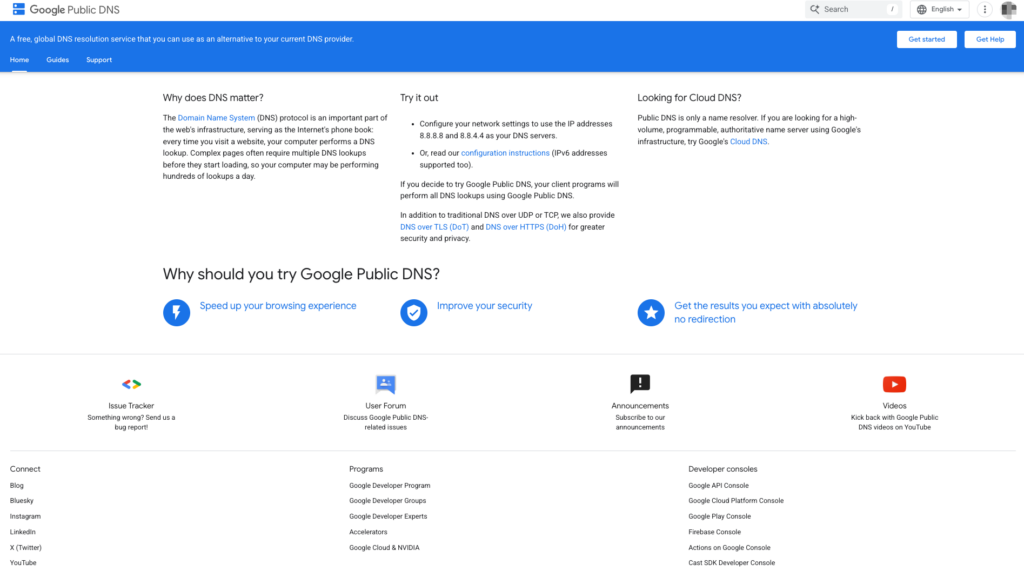Click 'Why should you try Google Public DNS?' heading
1024x571 pixels.
click(301, 274)
